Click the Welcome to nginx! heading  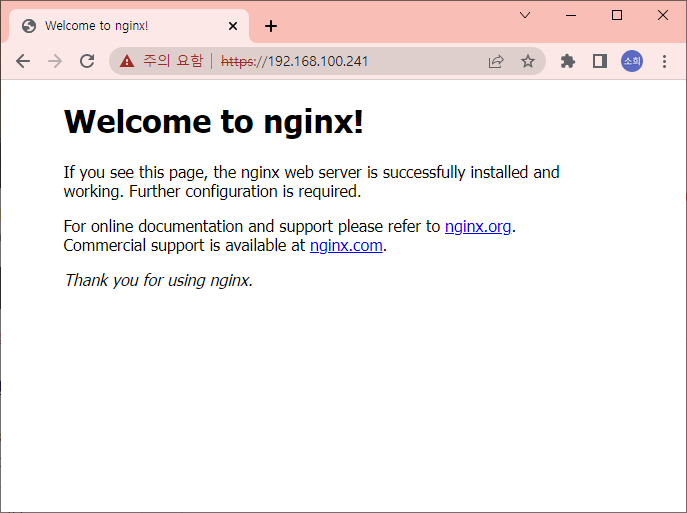click(214, 121)
